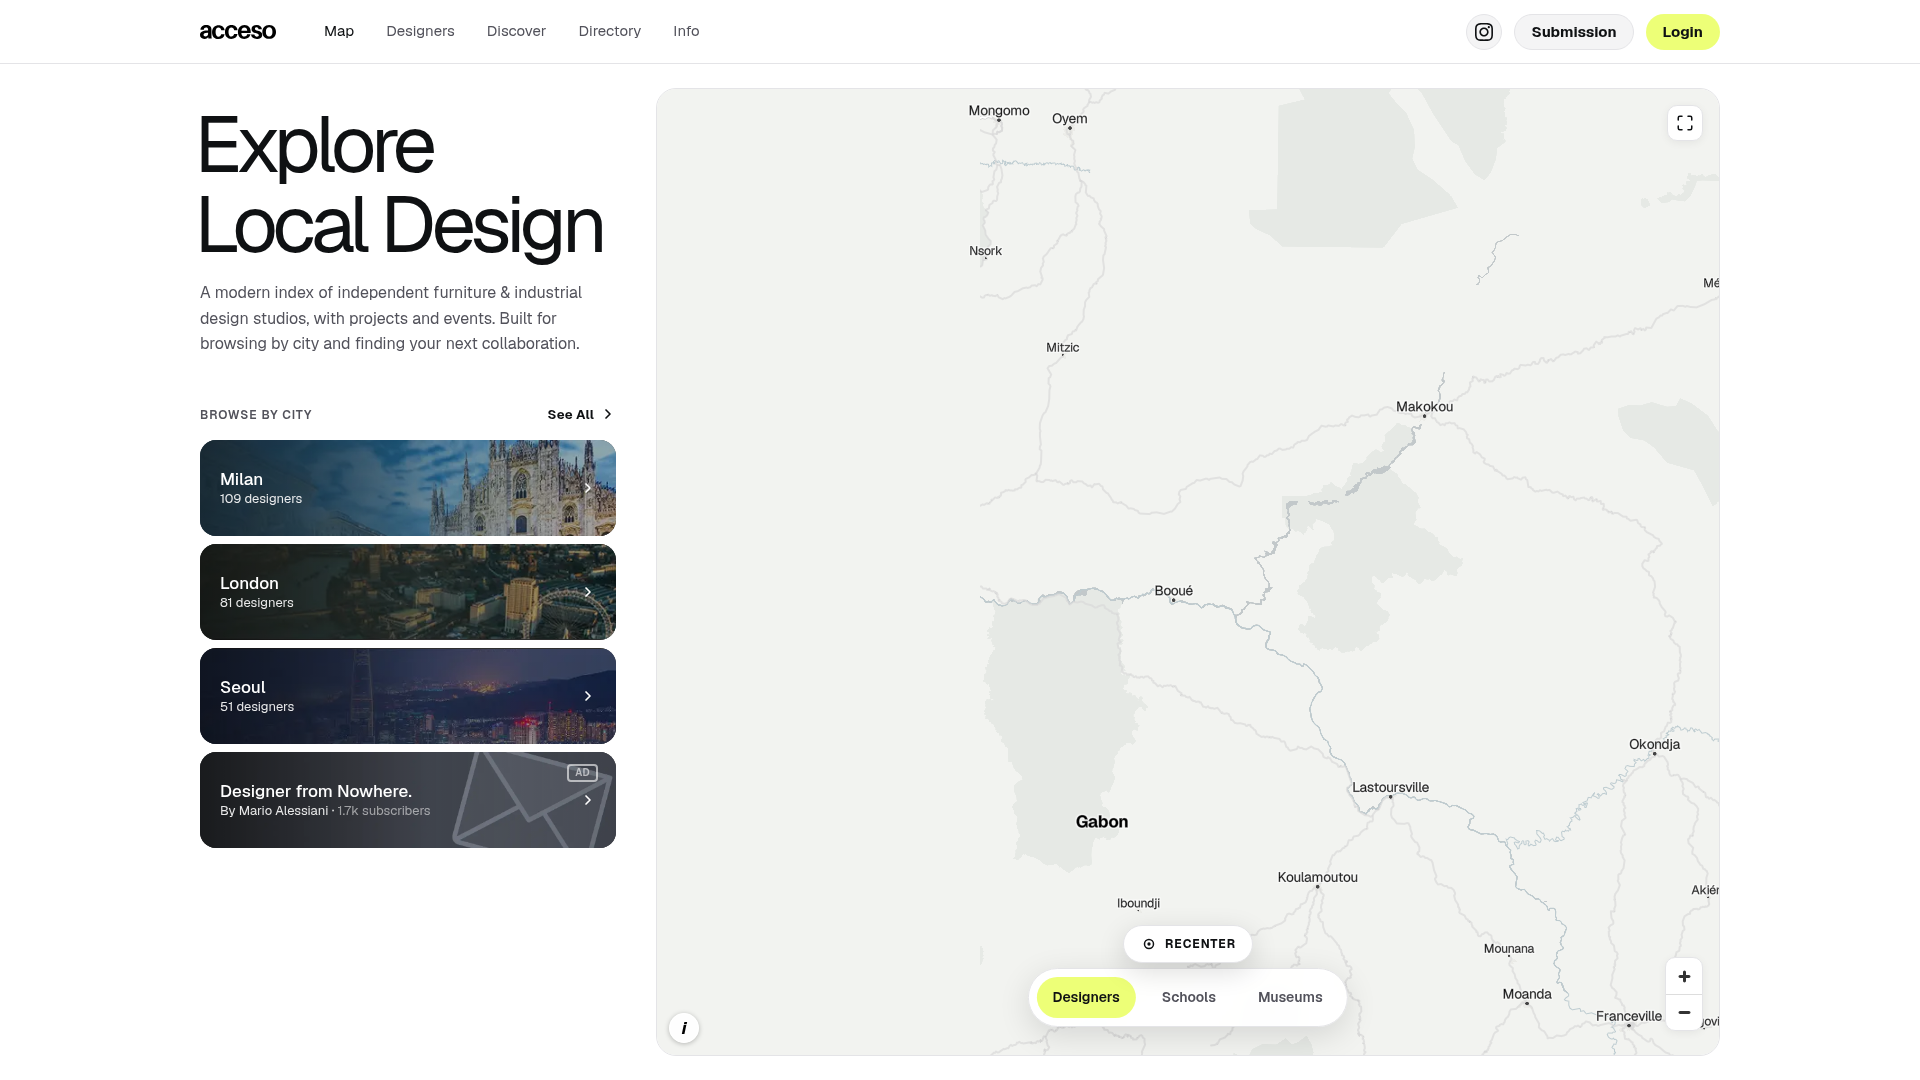Click Booué city label on map
Viewport: 1920px width, 1080px height.
1174,591
